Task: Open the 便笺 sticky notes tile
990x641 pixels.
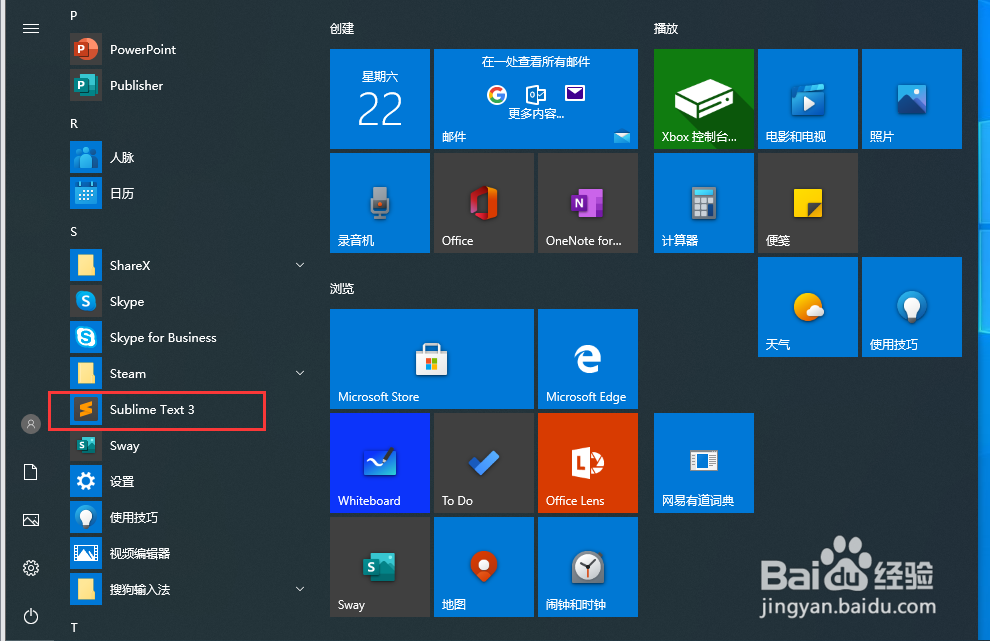Action: 808,203
